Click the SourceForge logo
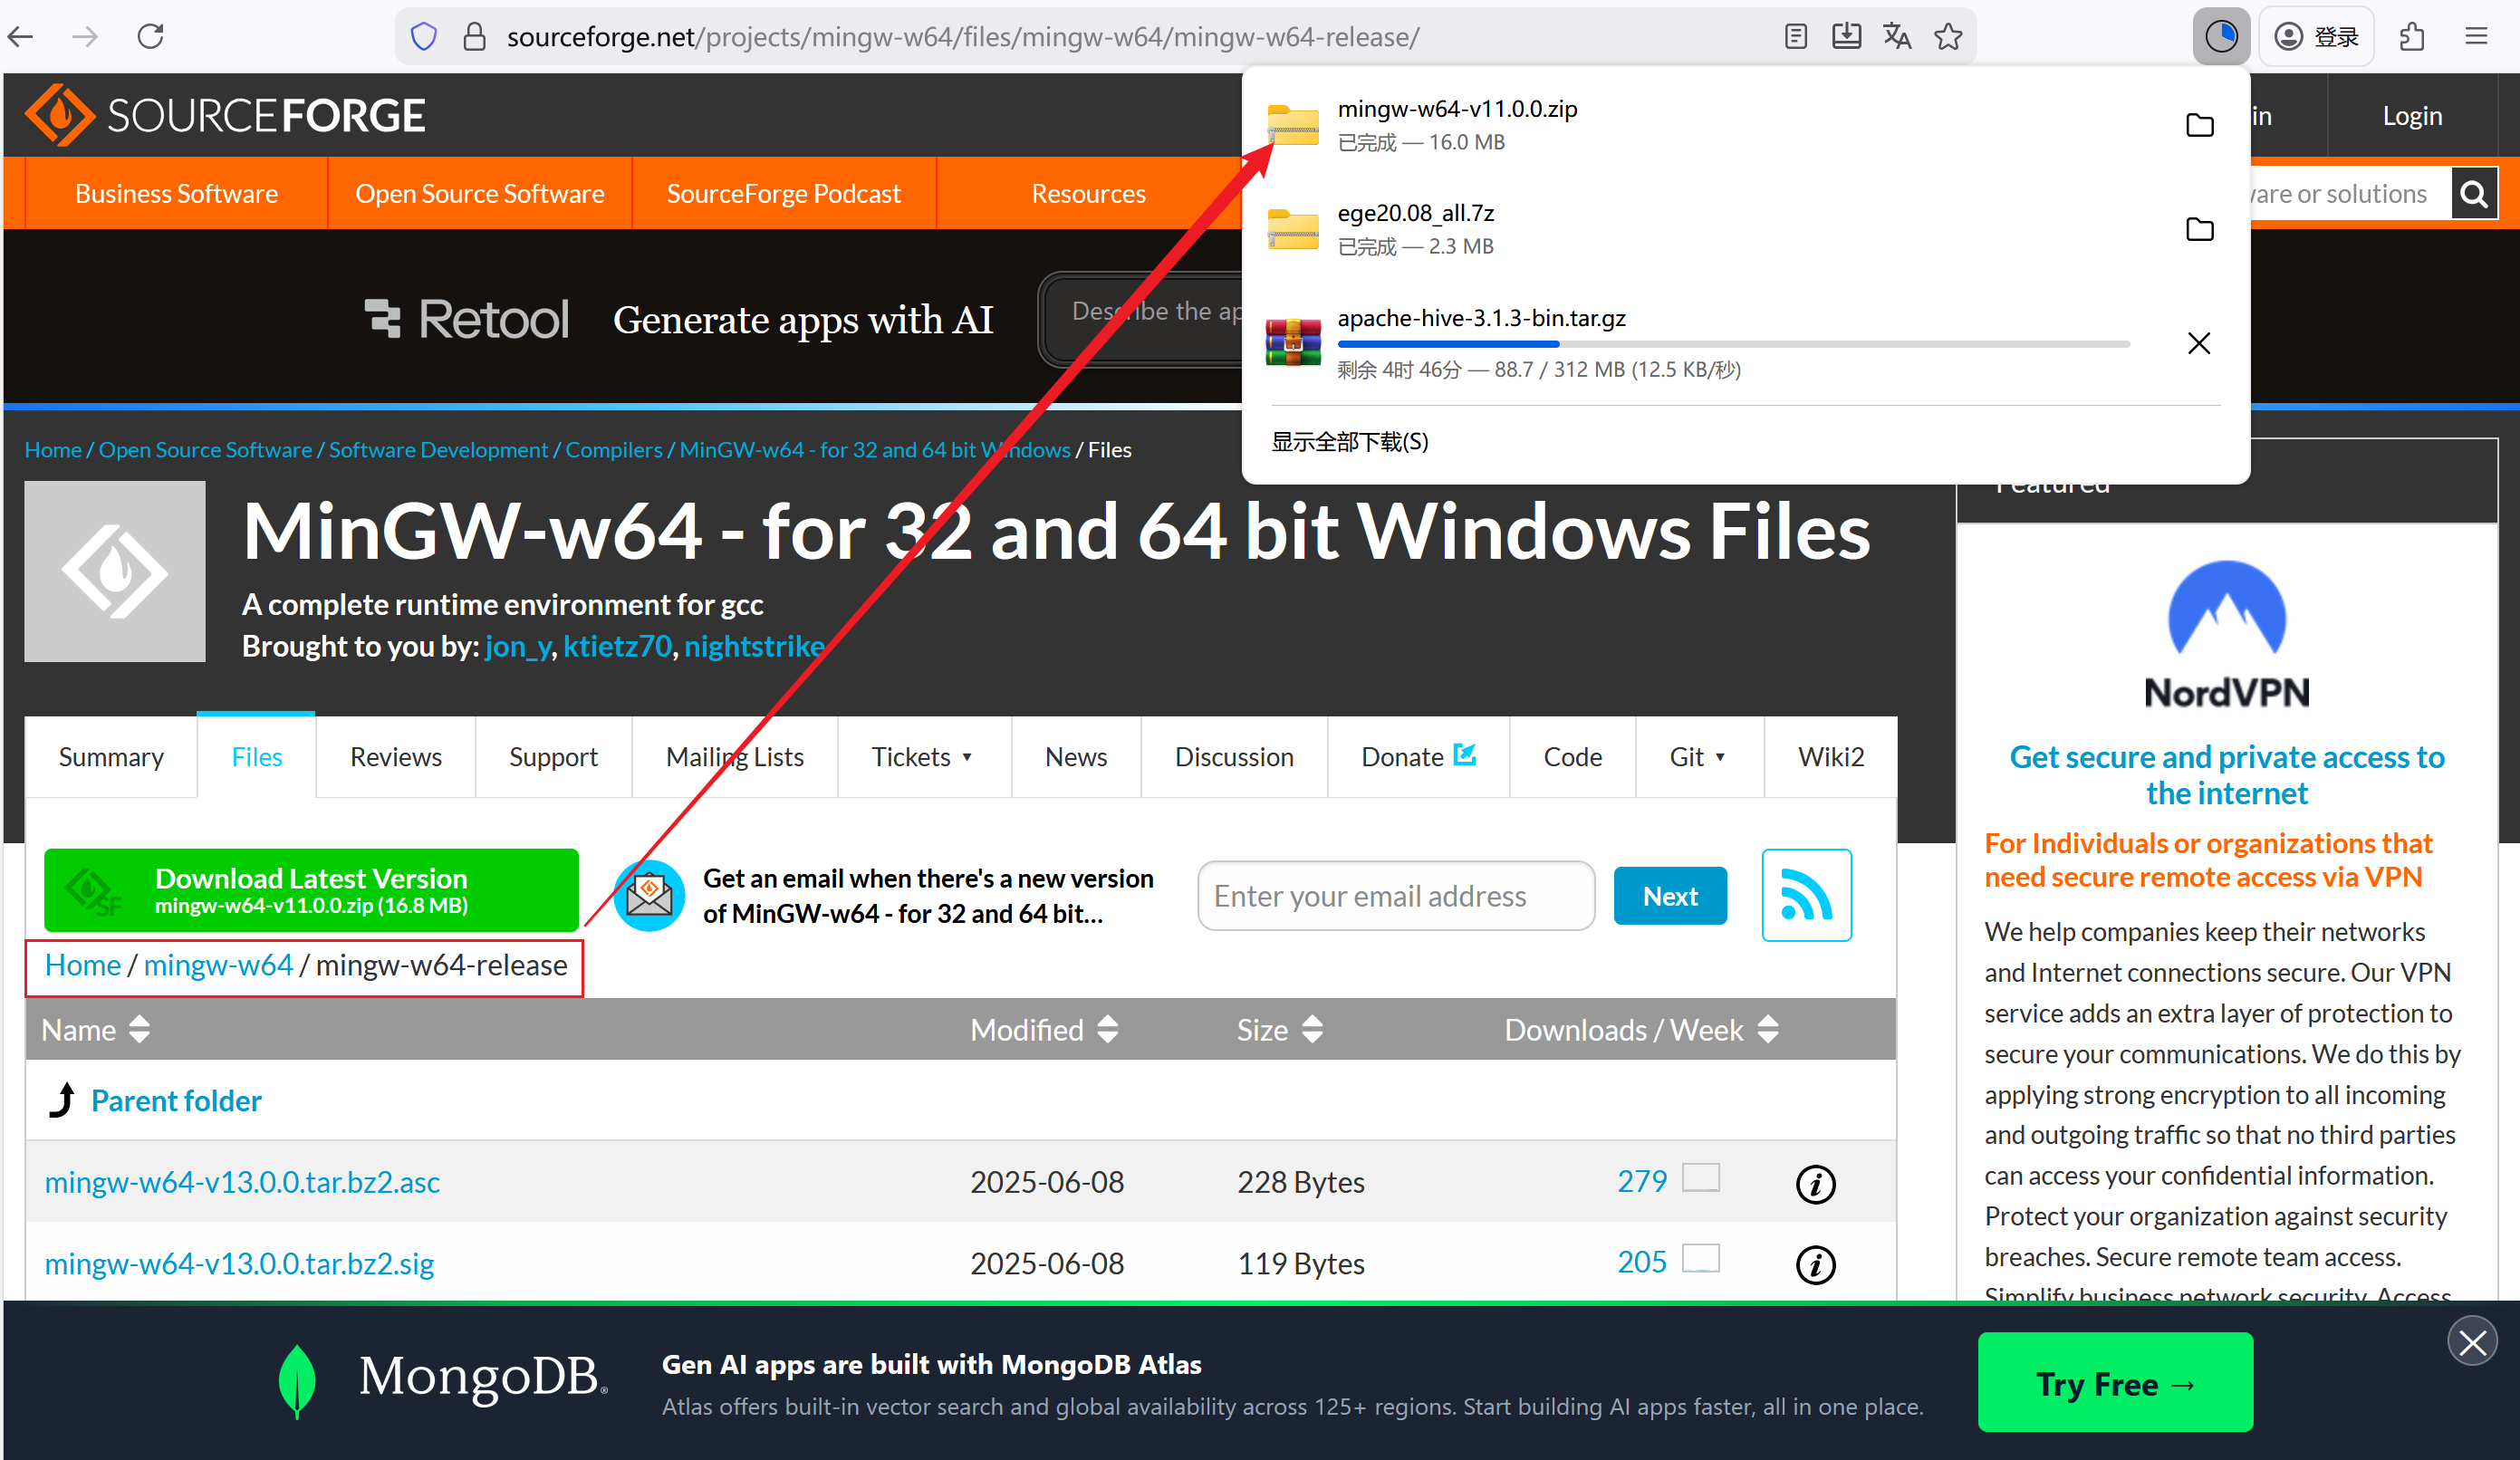 click(225, 115)
